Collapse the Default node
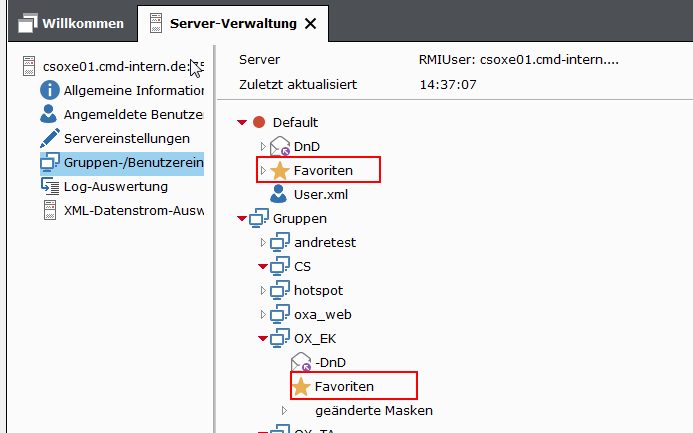 [242, 122]
